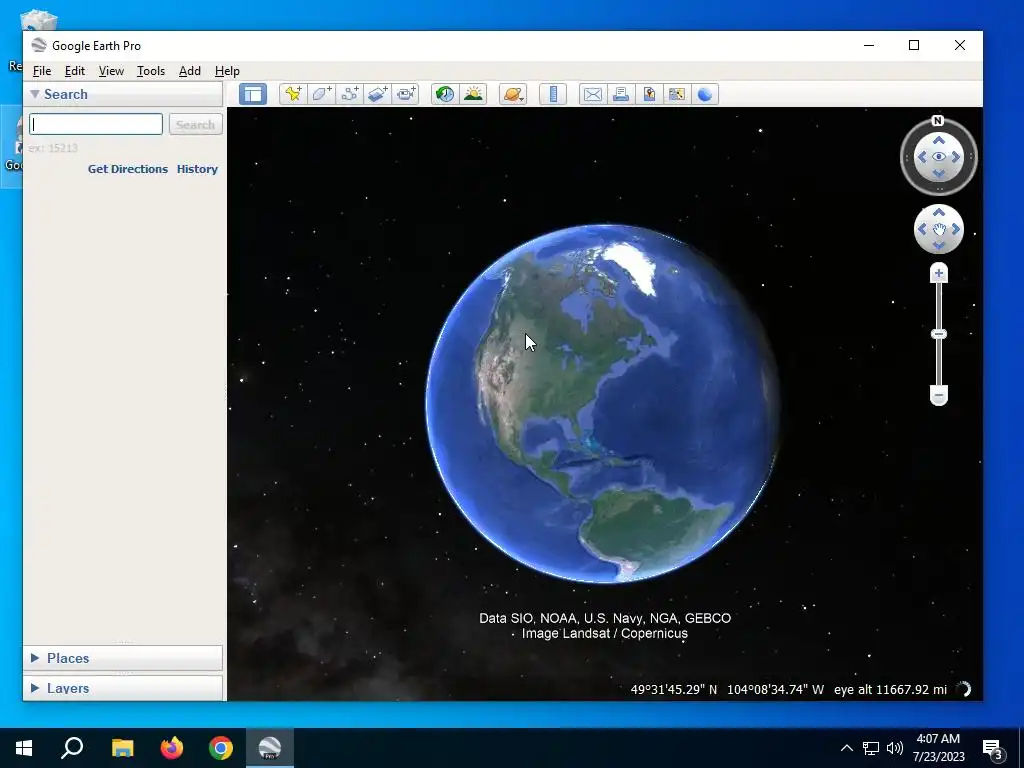Open the File menu
The height and width of the screenshot is (768, 1024).
tap(42, 71)
